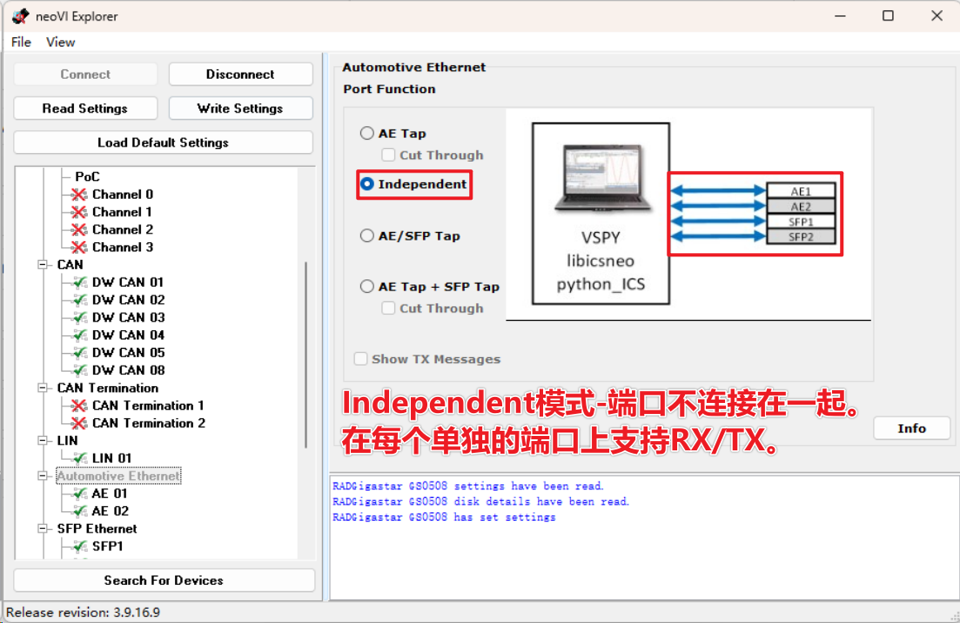960x623 pixels.
Task: Select LIN 01 label in tree
Action: [x=111, y=458]
